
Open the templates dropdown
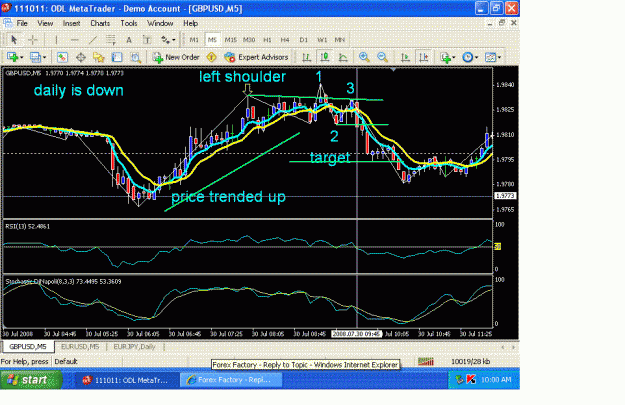(493, 57)
